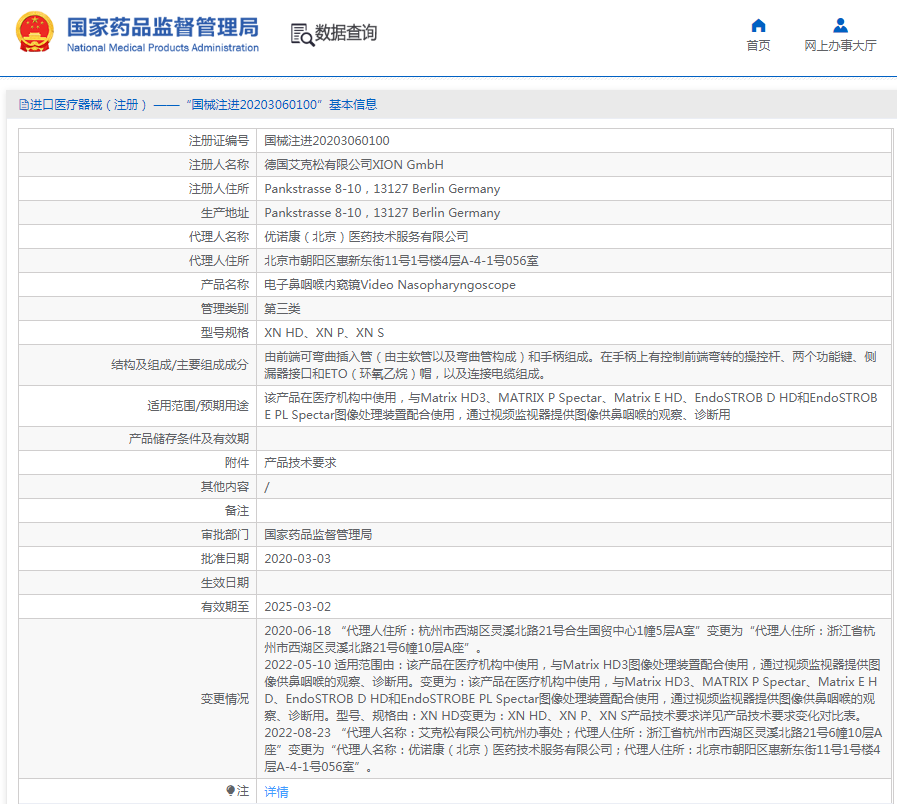Open the 数据查询 search icon

pos(302,34)
